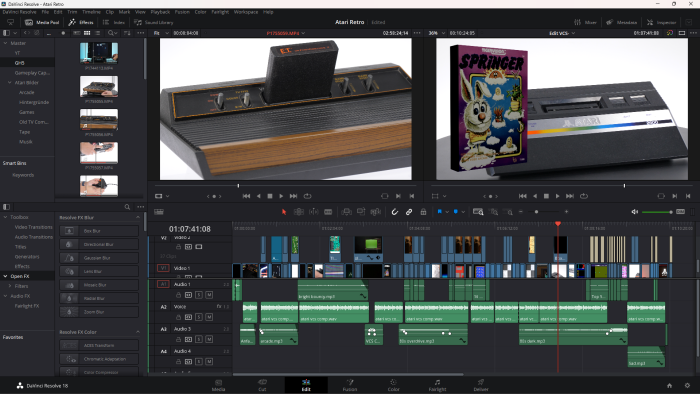Open Timeline View Options icon

tap(159, 212)
